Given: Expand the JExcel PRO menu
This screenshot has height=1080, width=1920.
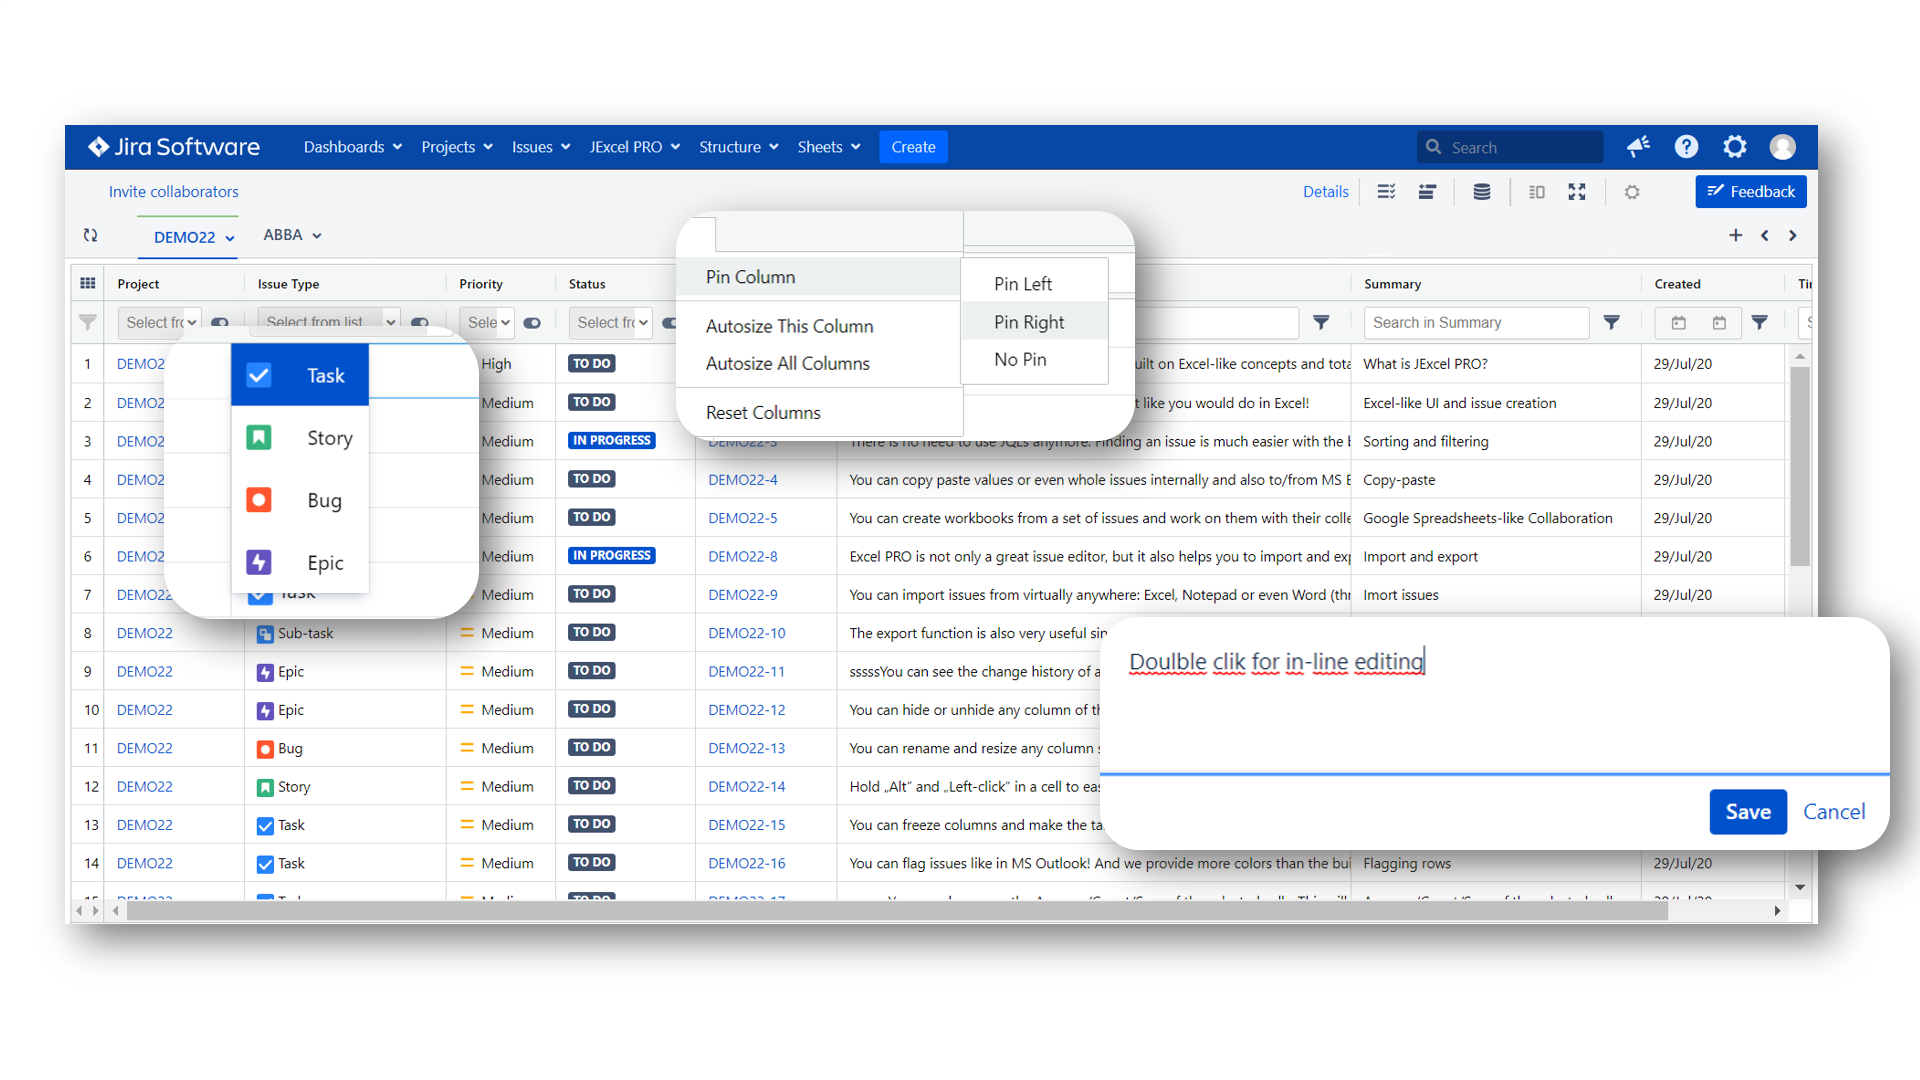Looking at the screenshot, I should (x=635, y=147).
